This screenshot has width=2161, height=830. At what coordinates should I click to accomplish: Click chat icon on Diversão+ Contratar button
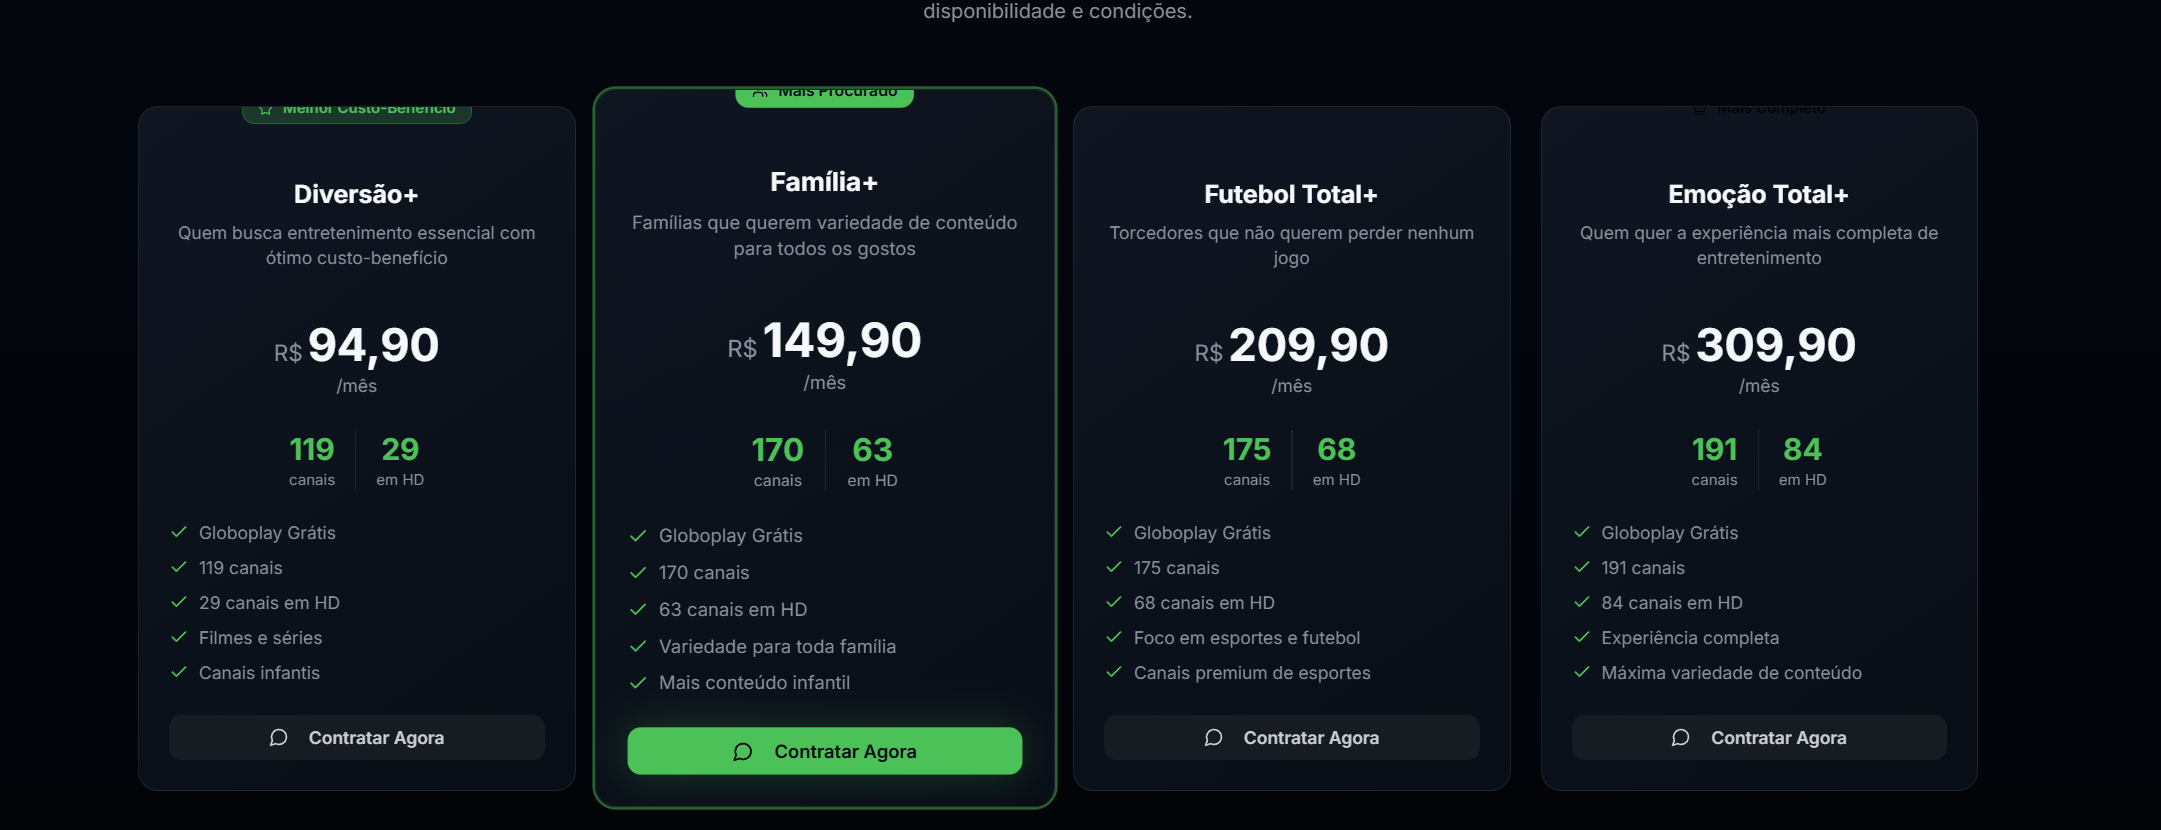coord(278,738)
